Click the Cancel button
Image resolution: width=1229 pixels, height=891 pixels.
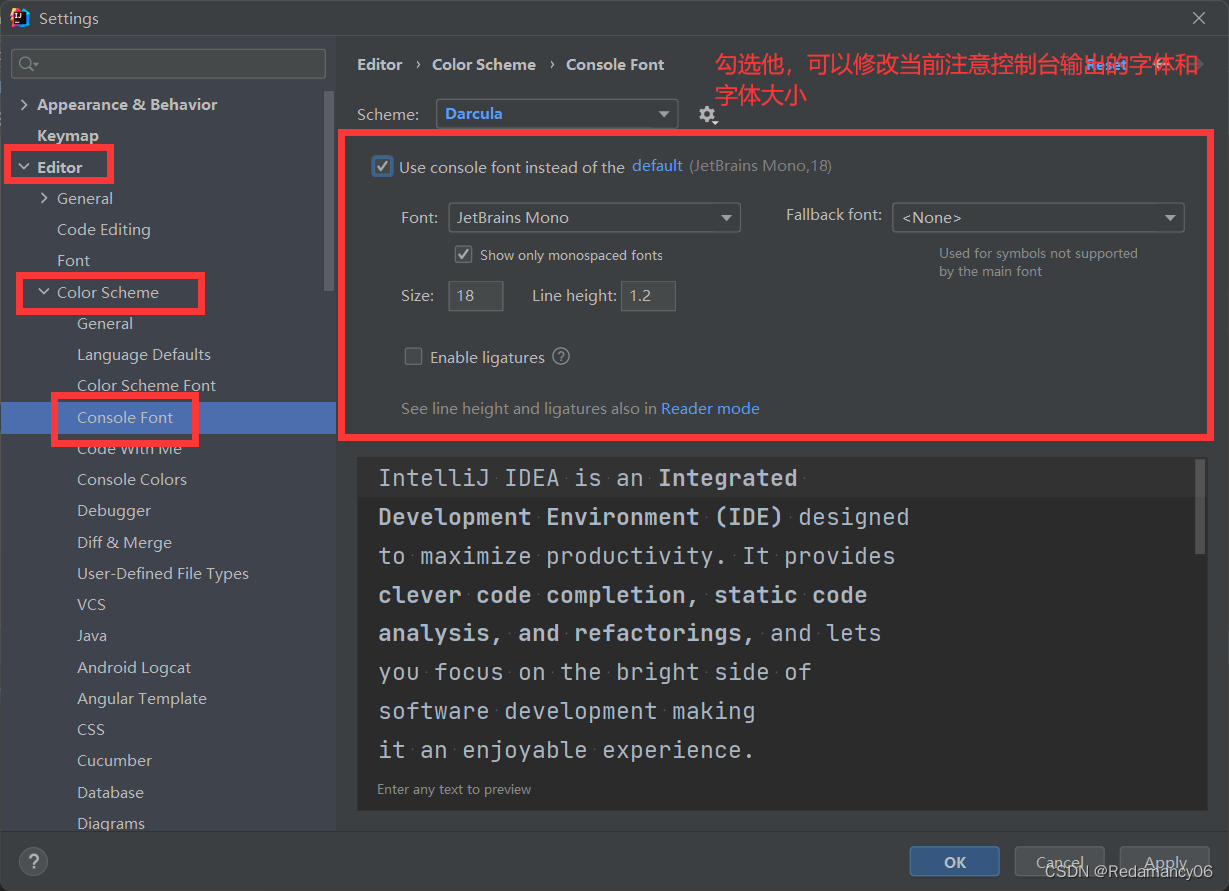(1059, 861)
